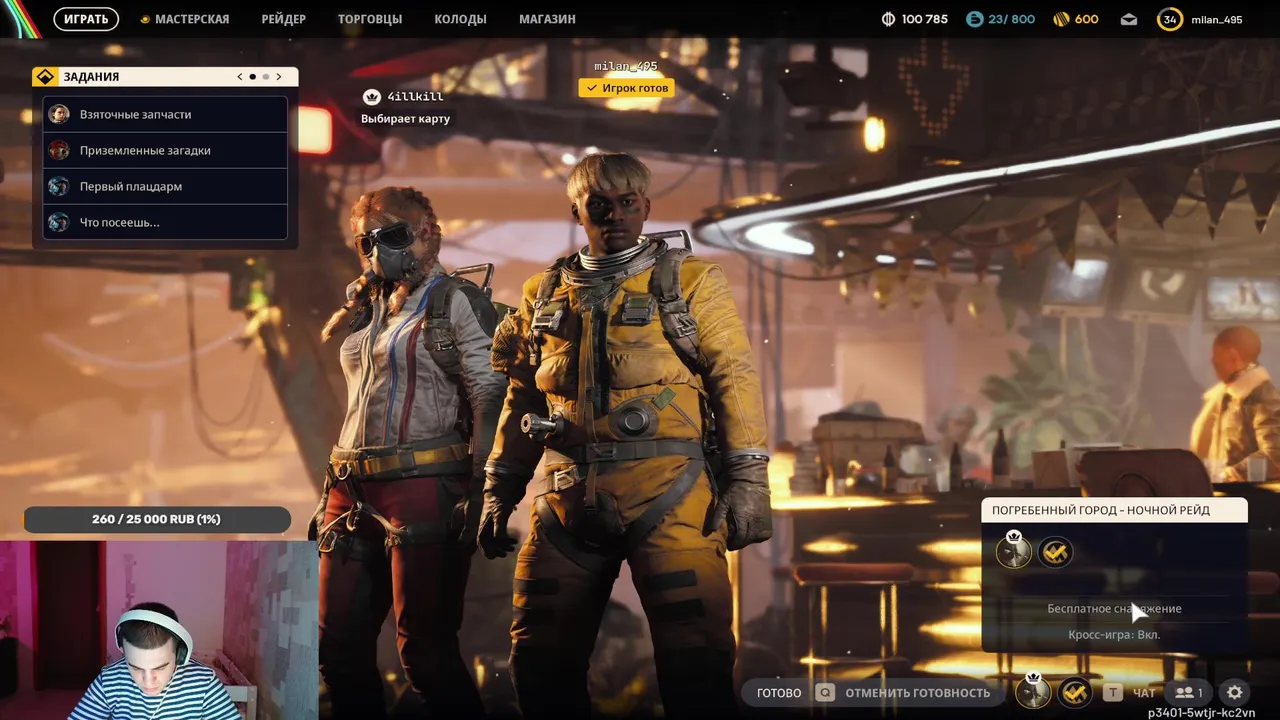Click the avatar icon for Что посеешь...

[59, 222]
